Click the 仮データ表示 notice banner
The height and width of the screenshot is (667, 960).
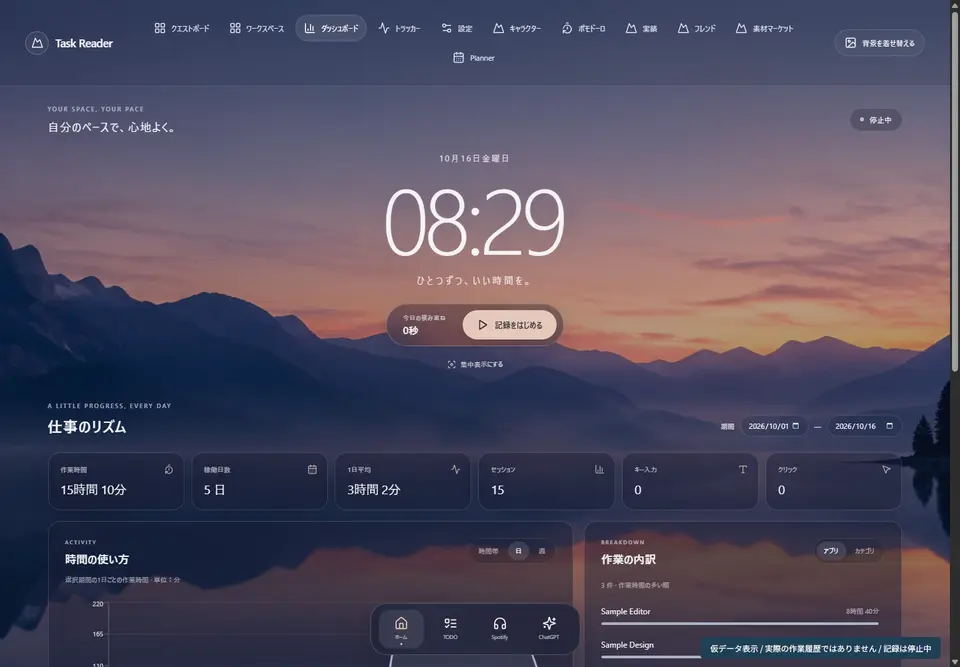820,648
